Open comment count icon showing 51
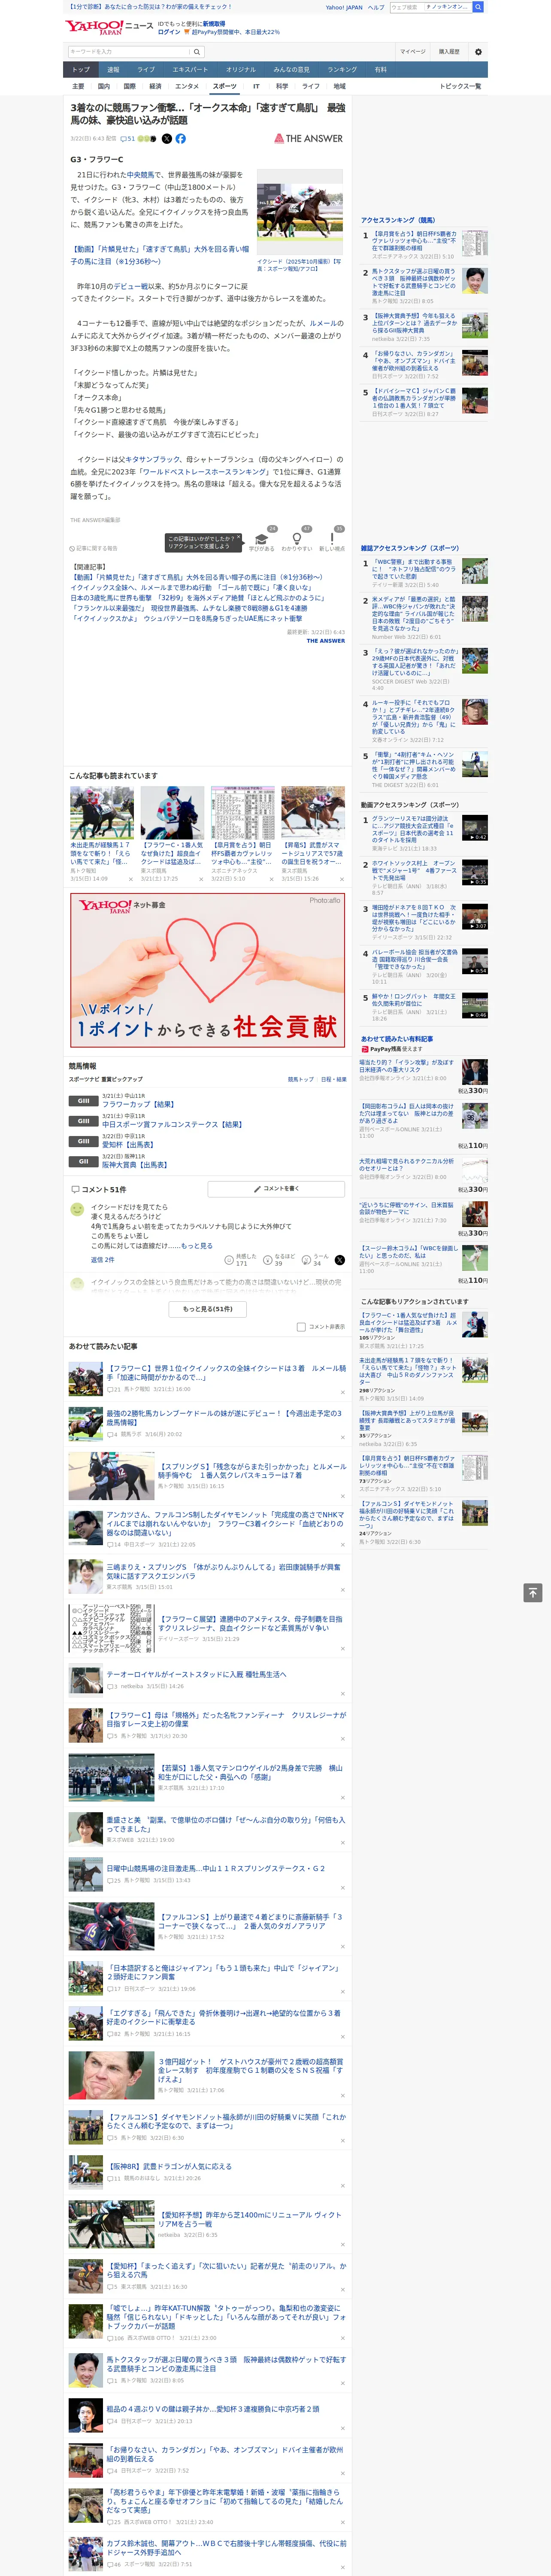 (x=128, y=139)
